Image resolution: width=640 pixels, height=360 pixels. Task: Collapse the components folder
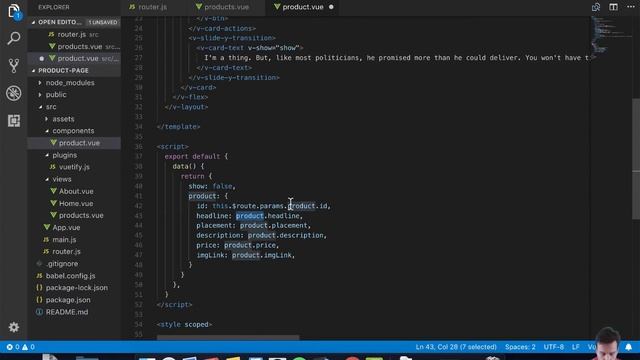(73, 131)
